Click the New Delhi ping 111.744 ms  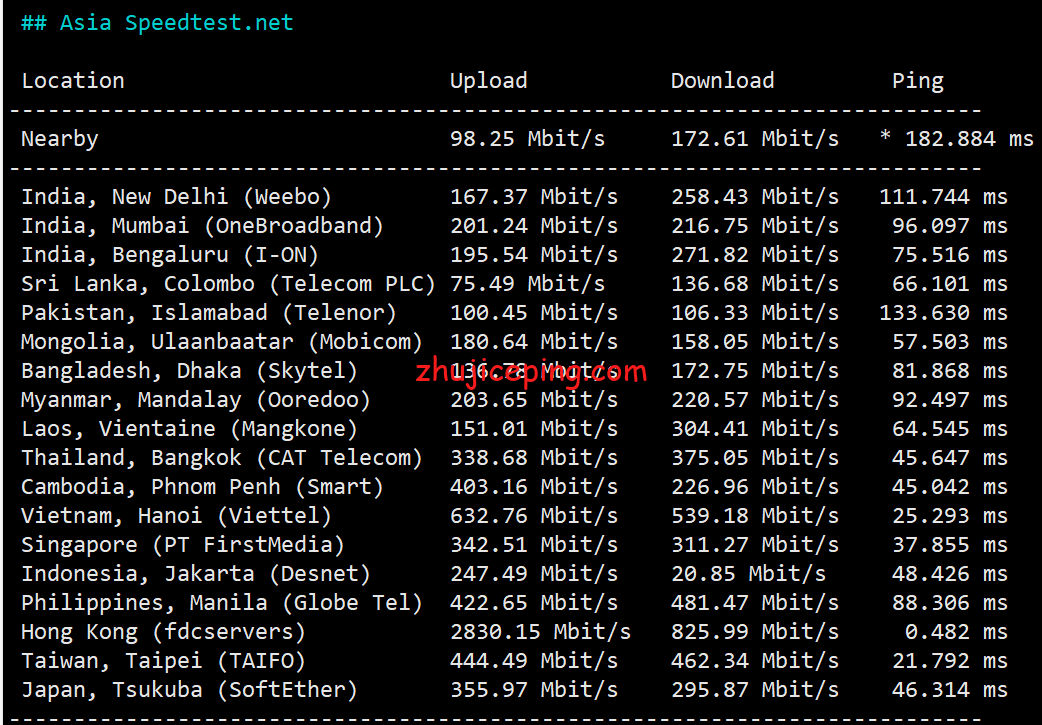(x=944, y=197)
